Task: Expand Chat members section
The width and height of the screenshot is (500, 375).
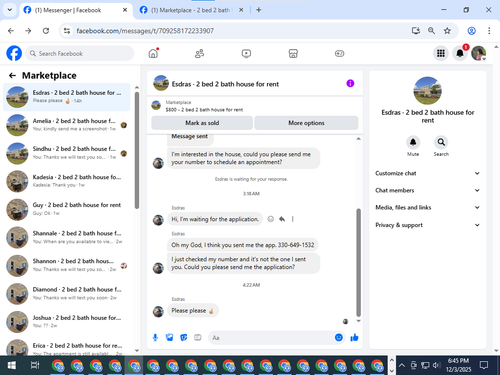Action: [x=428, y=190]
